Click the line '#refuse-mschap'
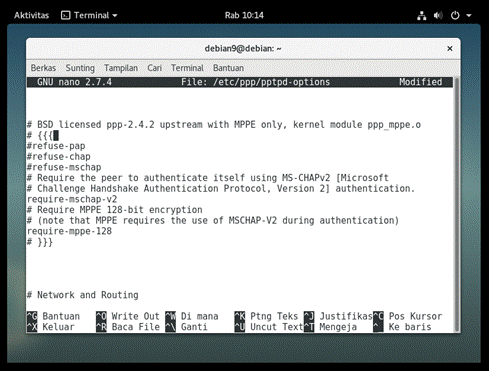The height and width of the screenshot is (371, 489). point(64,167)
